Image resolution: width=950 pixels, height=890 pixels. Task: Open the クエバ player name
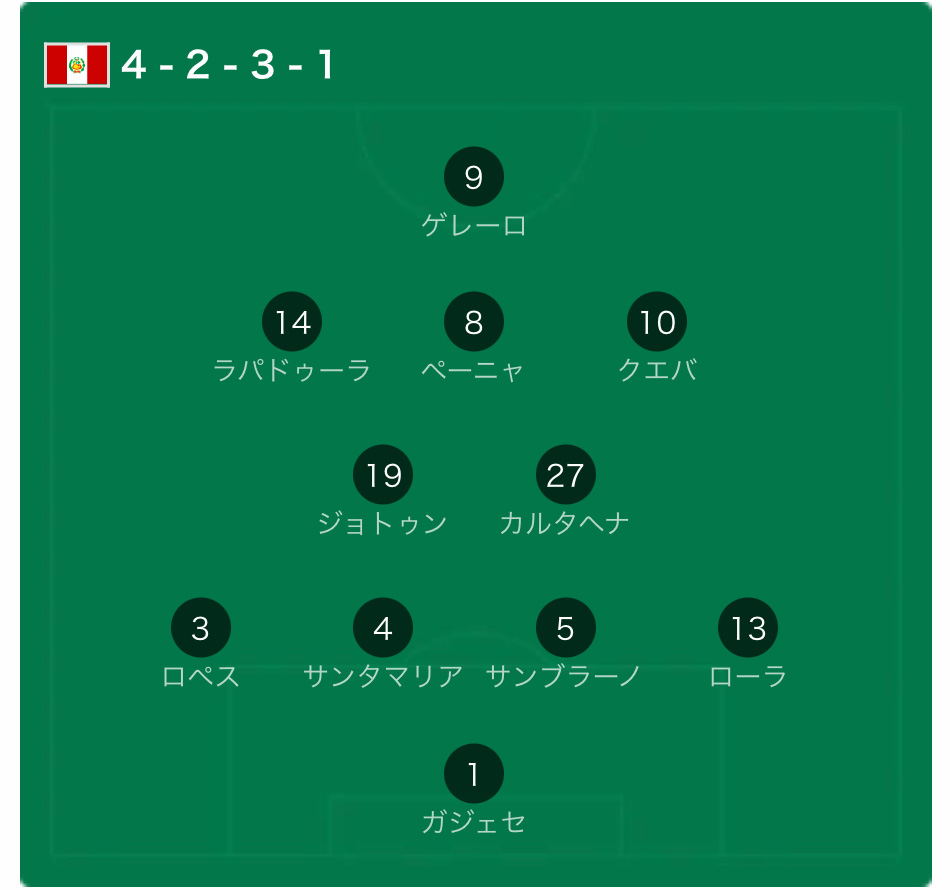(x=657, y=370)
